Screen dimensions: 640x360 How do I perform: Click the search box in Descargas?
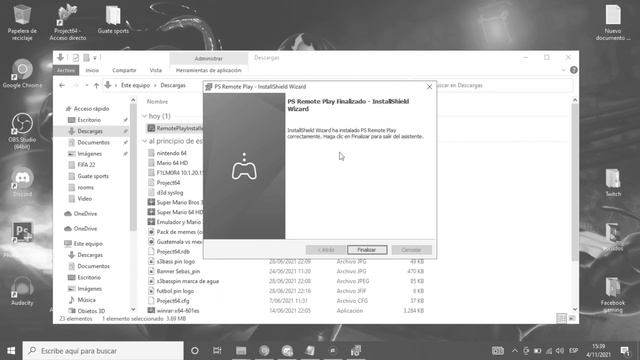coord(503,85)
